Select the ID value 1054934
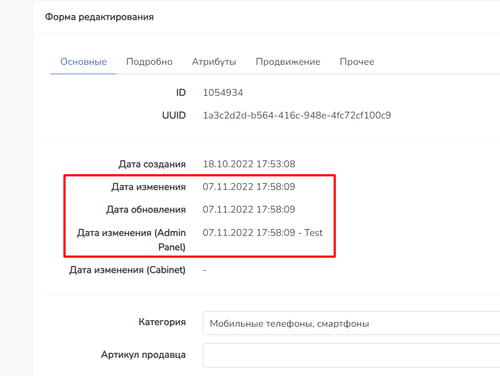Screen dimensions: 500x376 [x=223, y=93]
